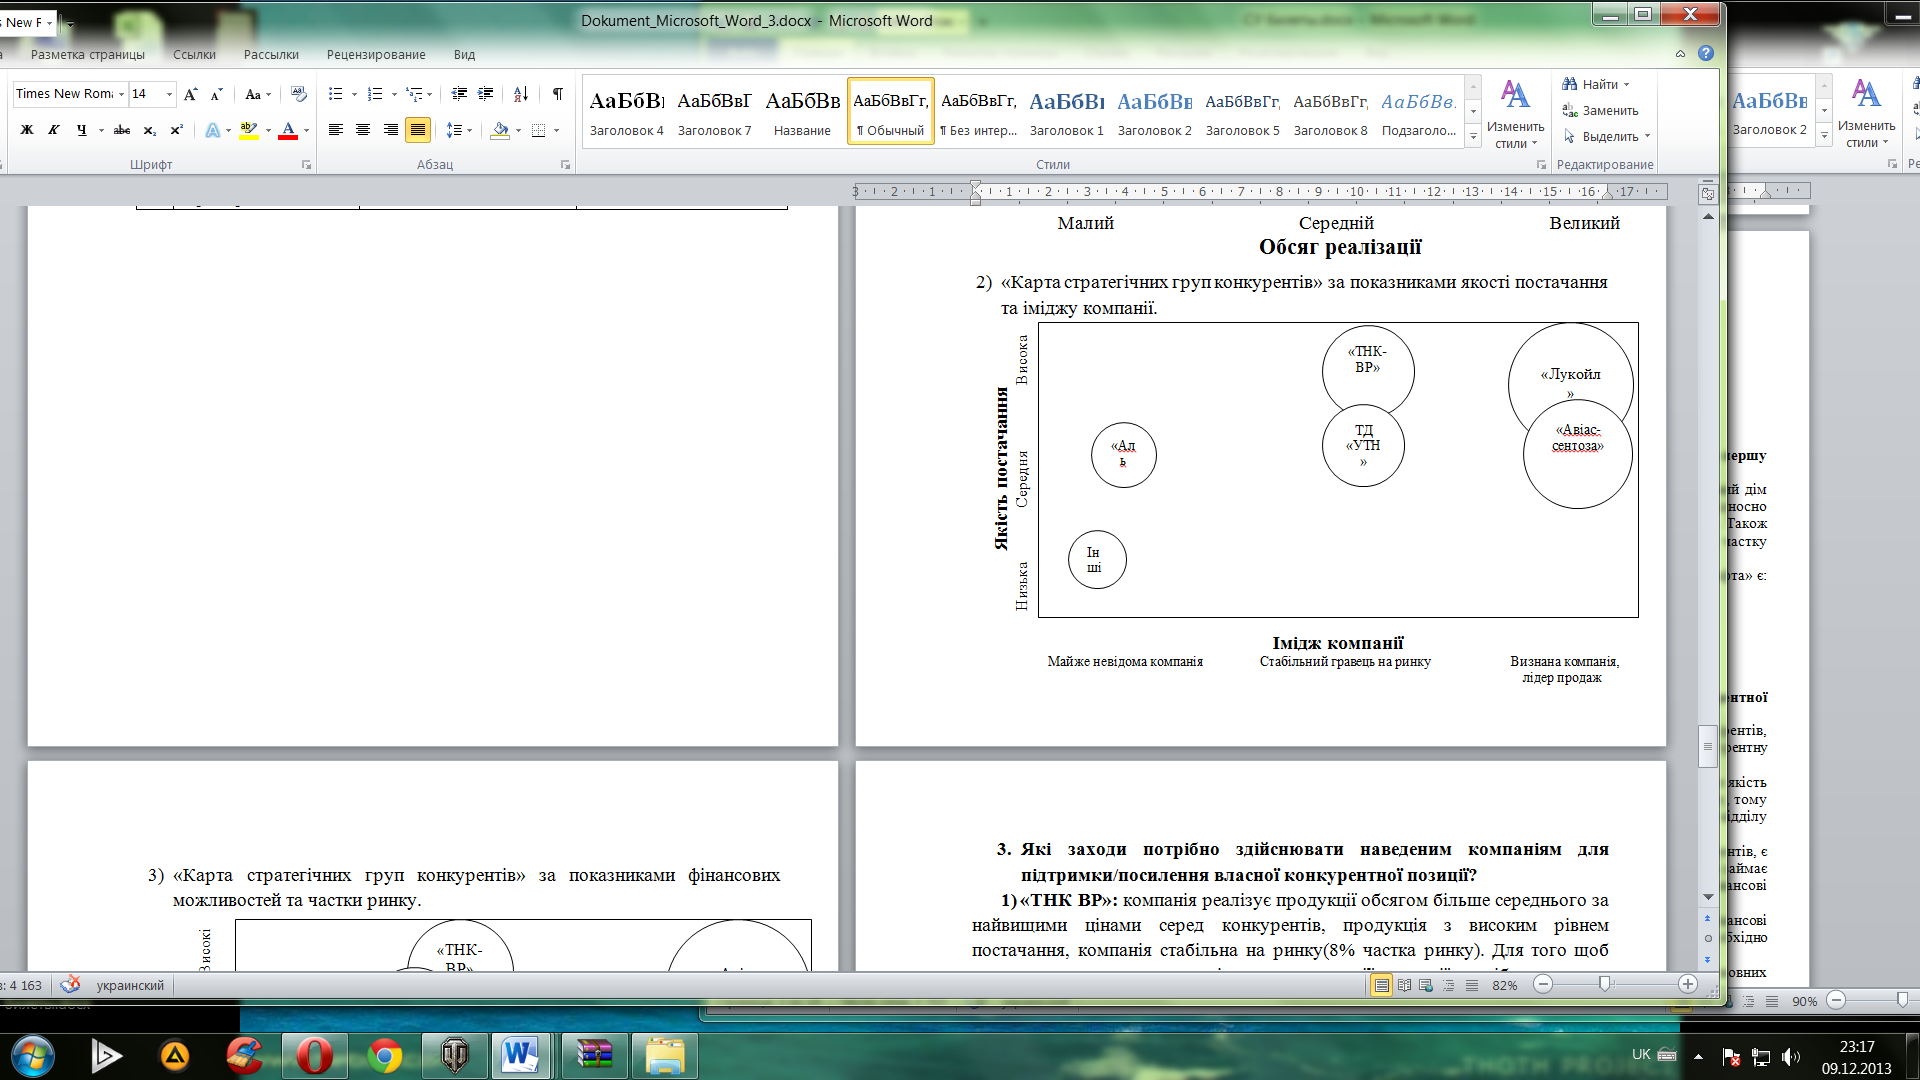The width and height of the screenshot is (1920, 1080).
Task: Toggle justified paragraph alignment
Action: click(x=417, y=130)
